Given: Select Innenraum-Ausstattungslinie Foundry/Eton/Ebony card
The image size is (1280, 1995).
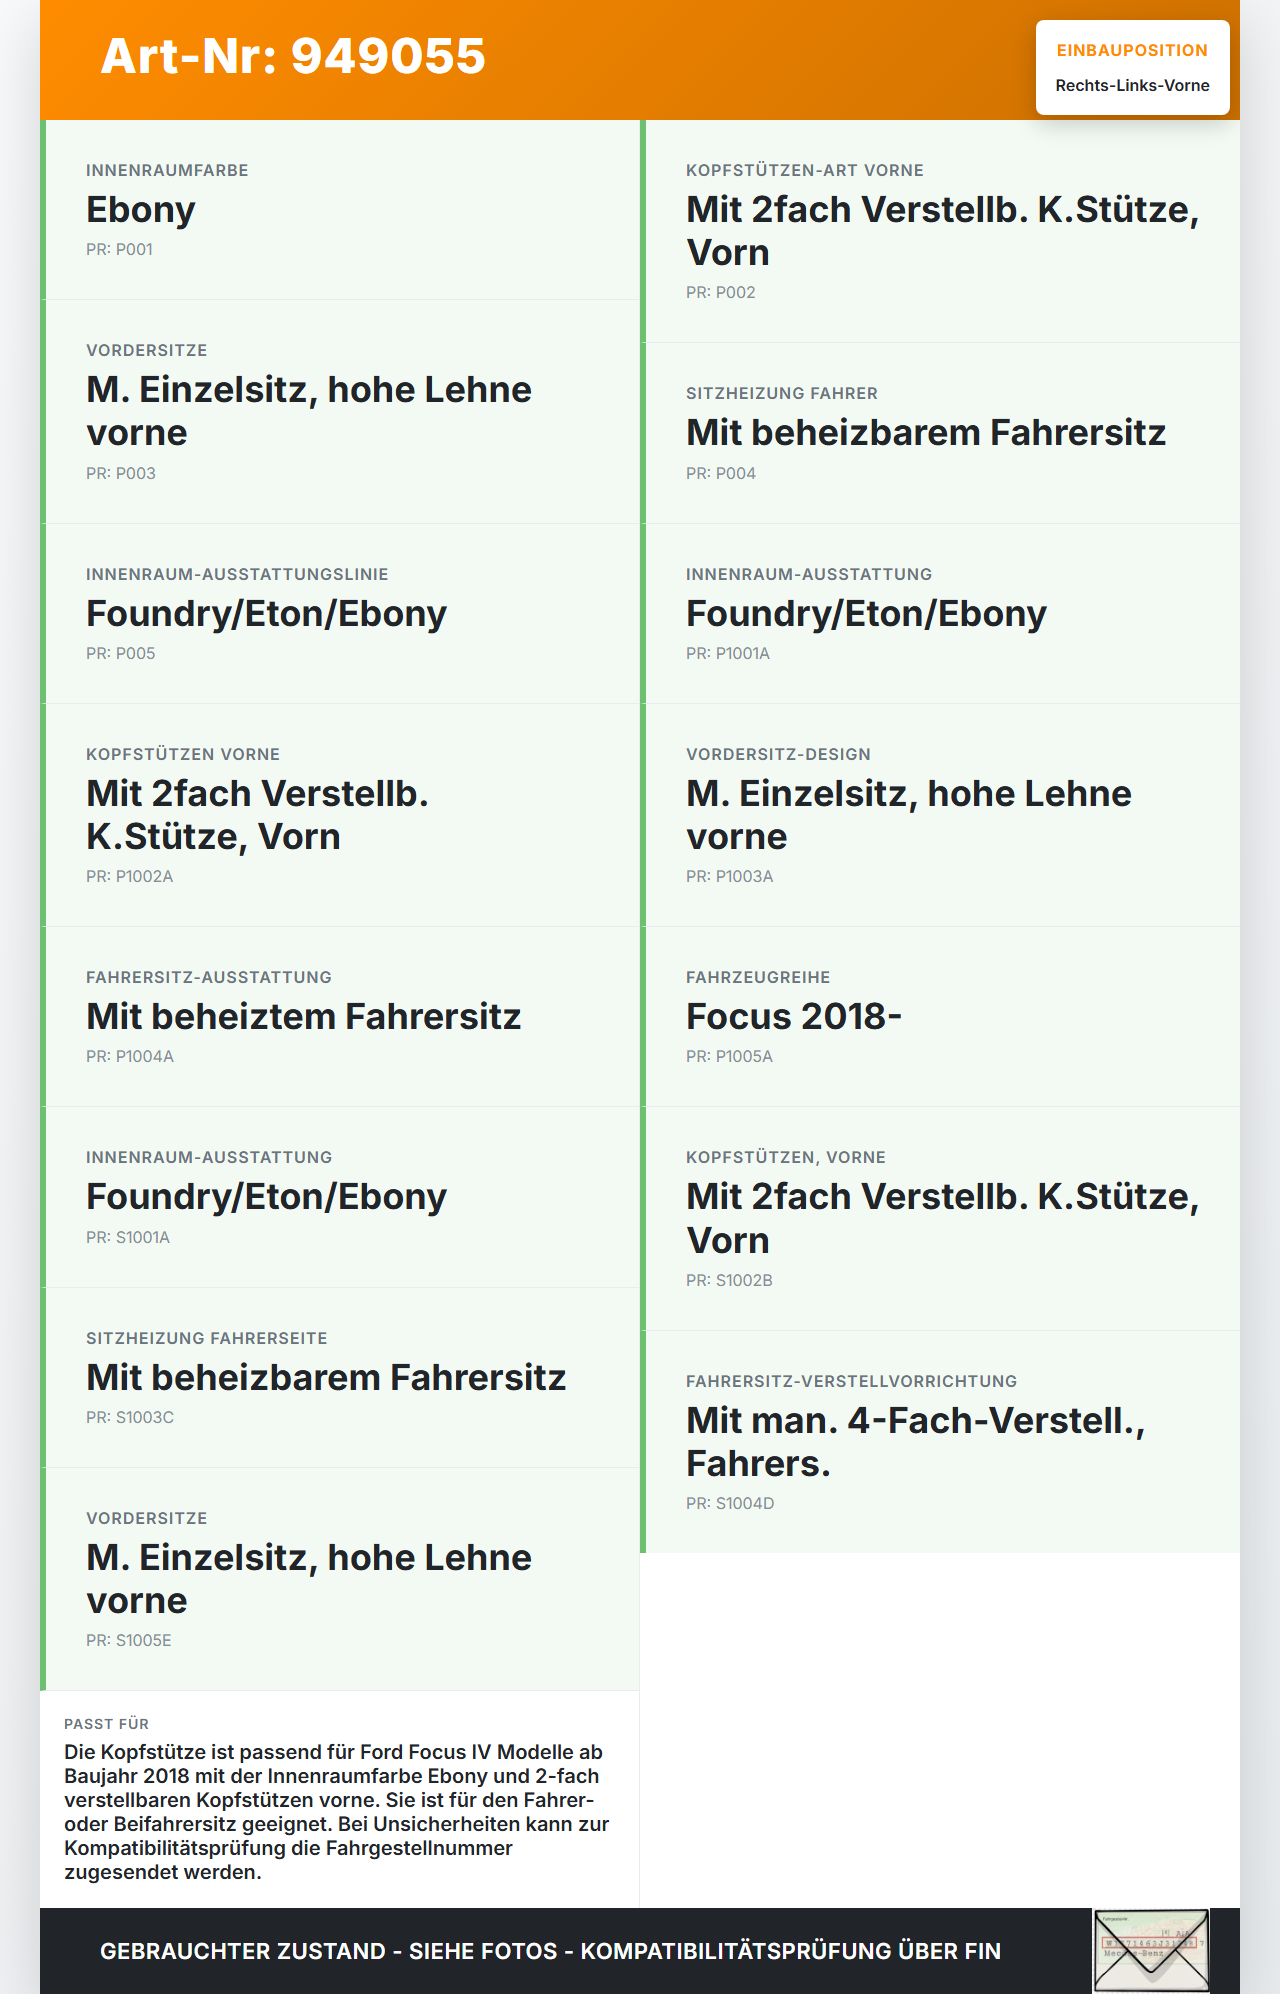Looking at the screenshot, I should [x=340, y=614].
